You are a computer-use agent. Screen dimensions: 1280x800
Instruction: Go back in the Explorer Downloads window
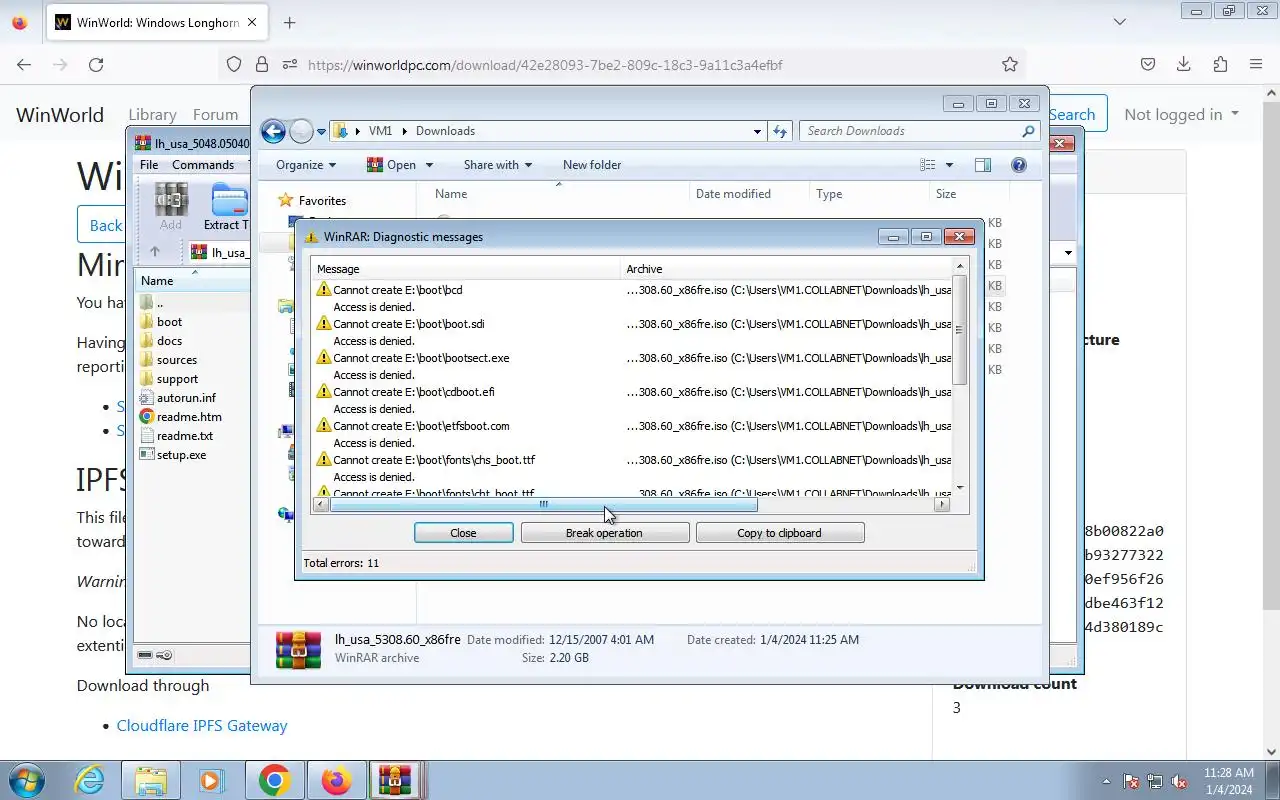[273, 131]
